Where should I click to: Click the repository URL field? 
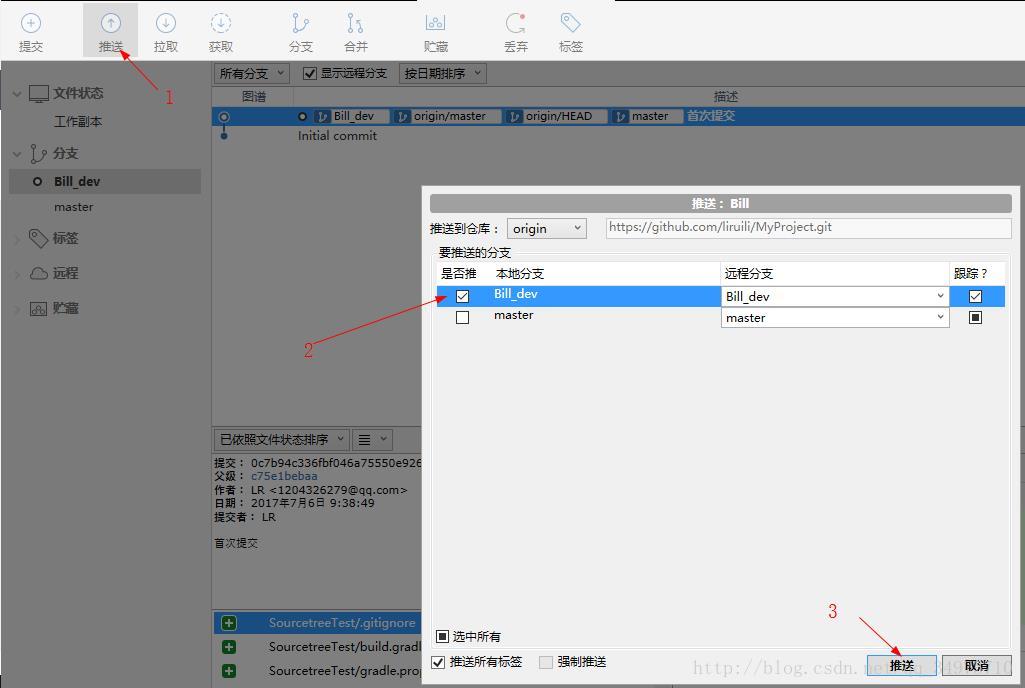pyautogui.click(x=809, y=228)
